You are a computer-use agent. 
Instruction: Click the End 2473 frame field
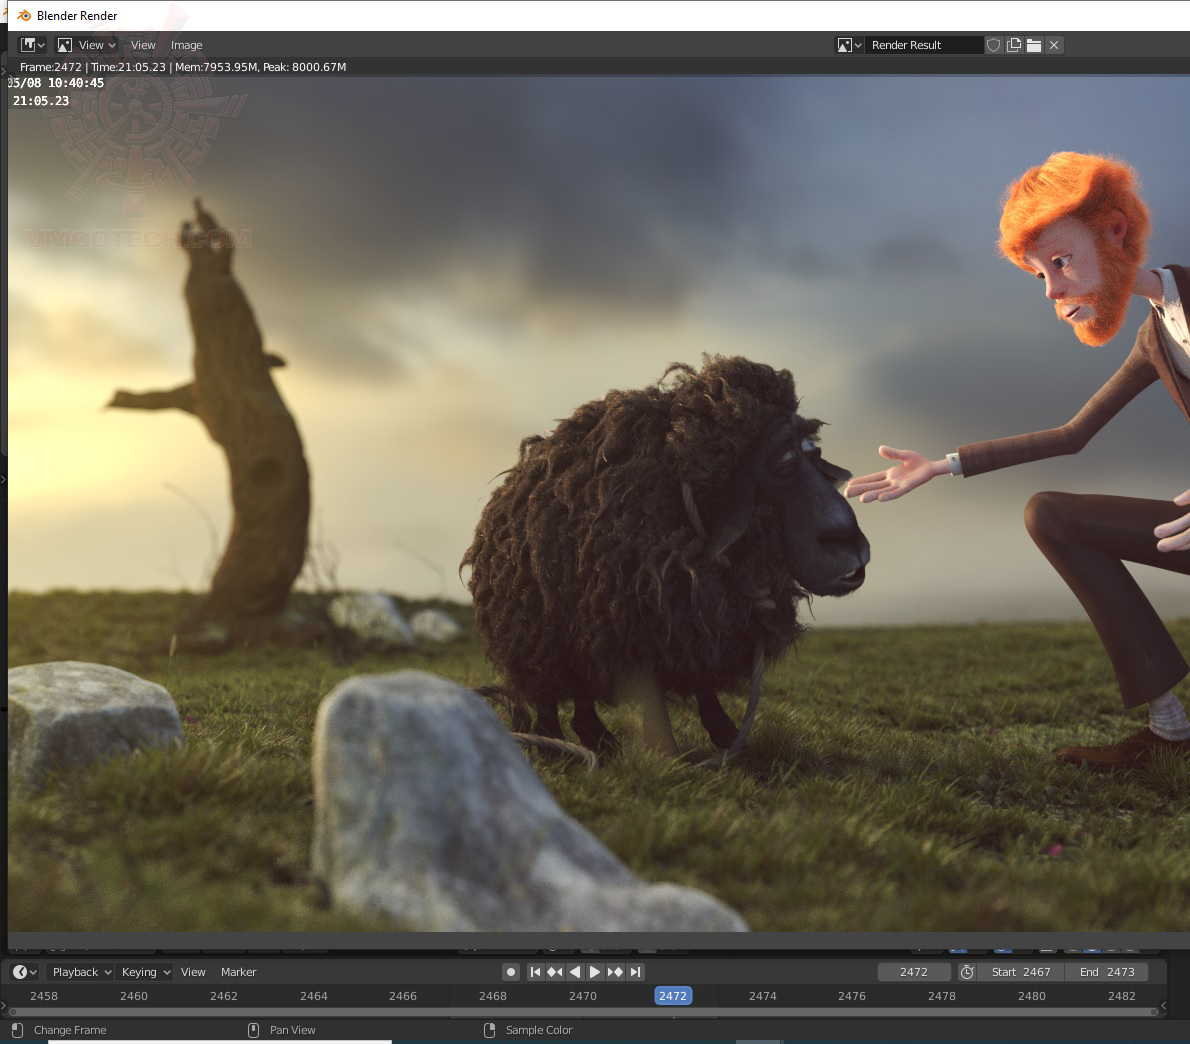click(x=1107, y=972)
